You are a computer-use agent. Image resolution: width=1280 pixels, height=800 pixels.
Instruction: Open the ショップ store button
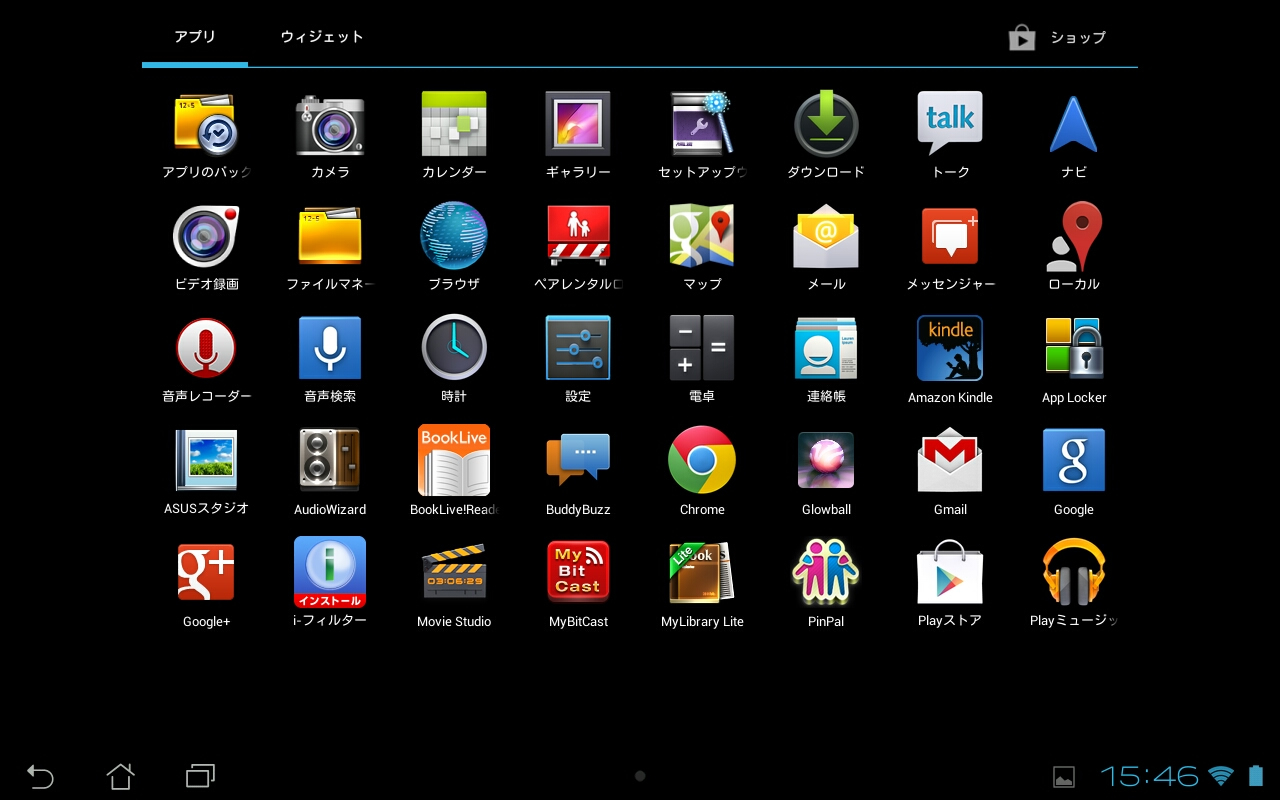coord(1058,38)
